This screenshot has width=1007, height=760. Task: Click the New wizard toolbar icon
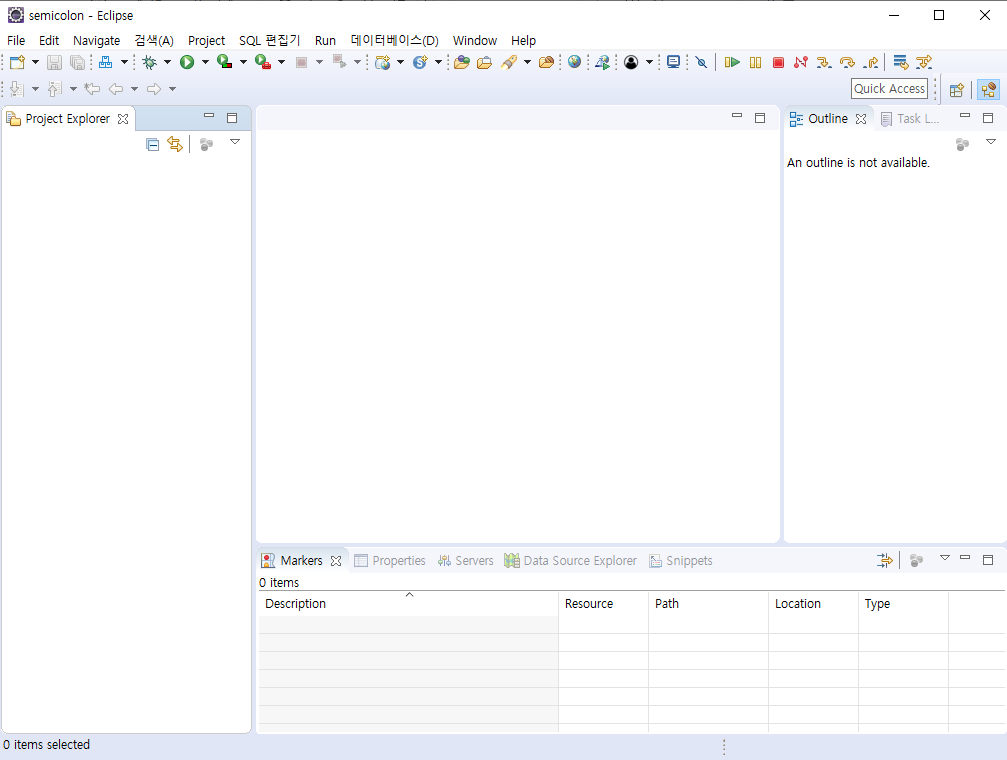click(x=17, y=62)
